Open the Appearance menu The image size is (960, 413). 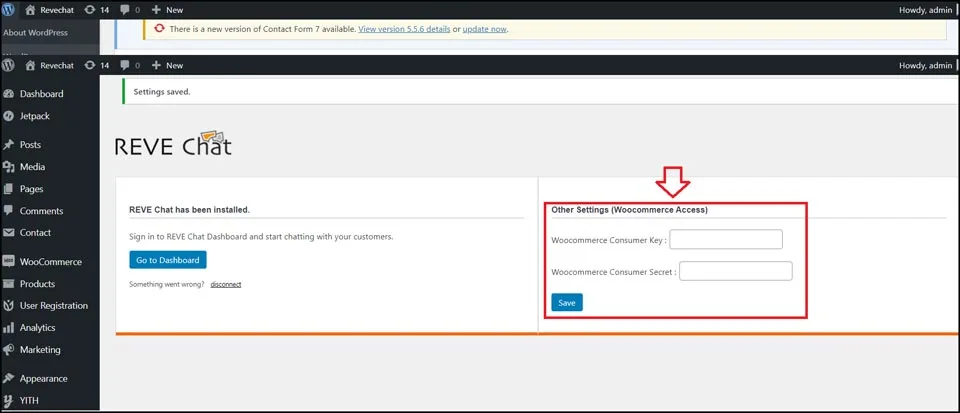click(43, 379)
